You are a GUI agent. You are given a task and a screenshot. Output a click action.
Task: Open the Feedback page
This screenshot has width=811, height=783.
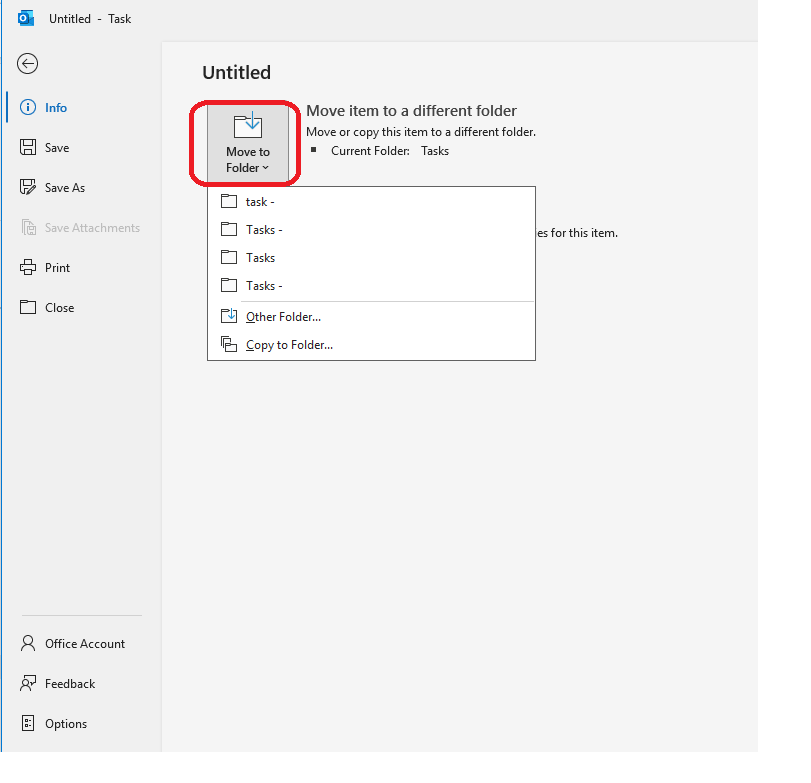(83, 684)
